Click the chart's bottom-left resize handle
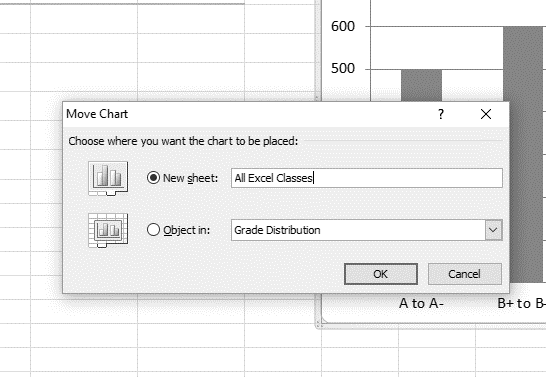The width and height of the screenshot is (546, 377). click(x=318, y=326)
